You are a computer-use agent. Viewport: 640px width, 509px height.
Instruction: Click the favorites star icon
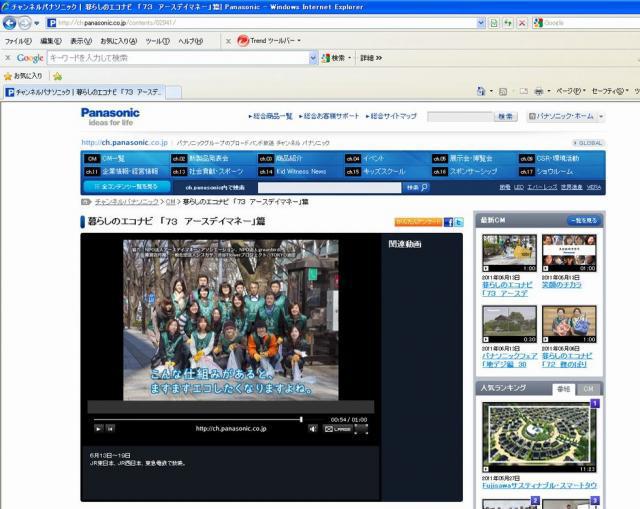tap(9, 75)
